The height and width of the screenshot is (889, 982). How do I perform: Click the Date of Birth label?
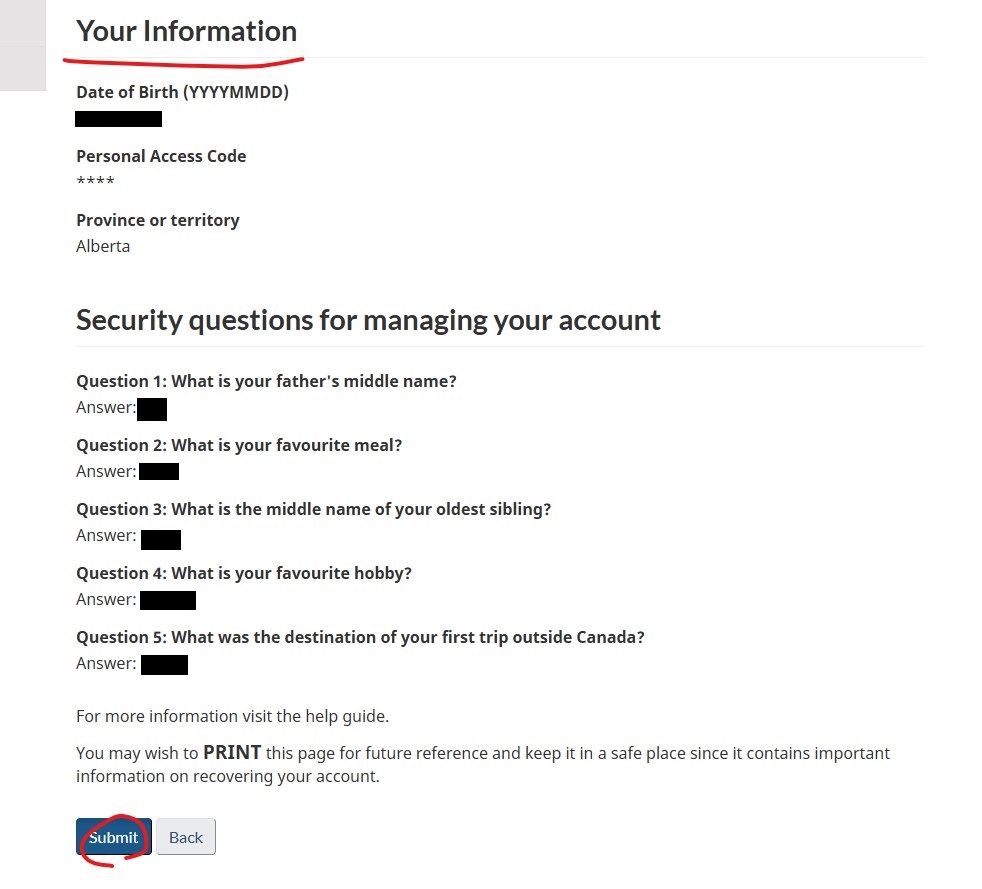(x=182, y=92)
